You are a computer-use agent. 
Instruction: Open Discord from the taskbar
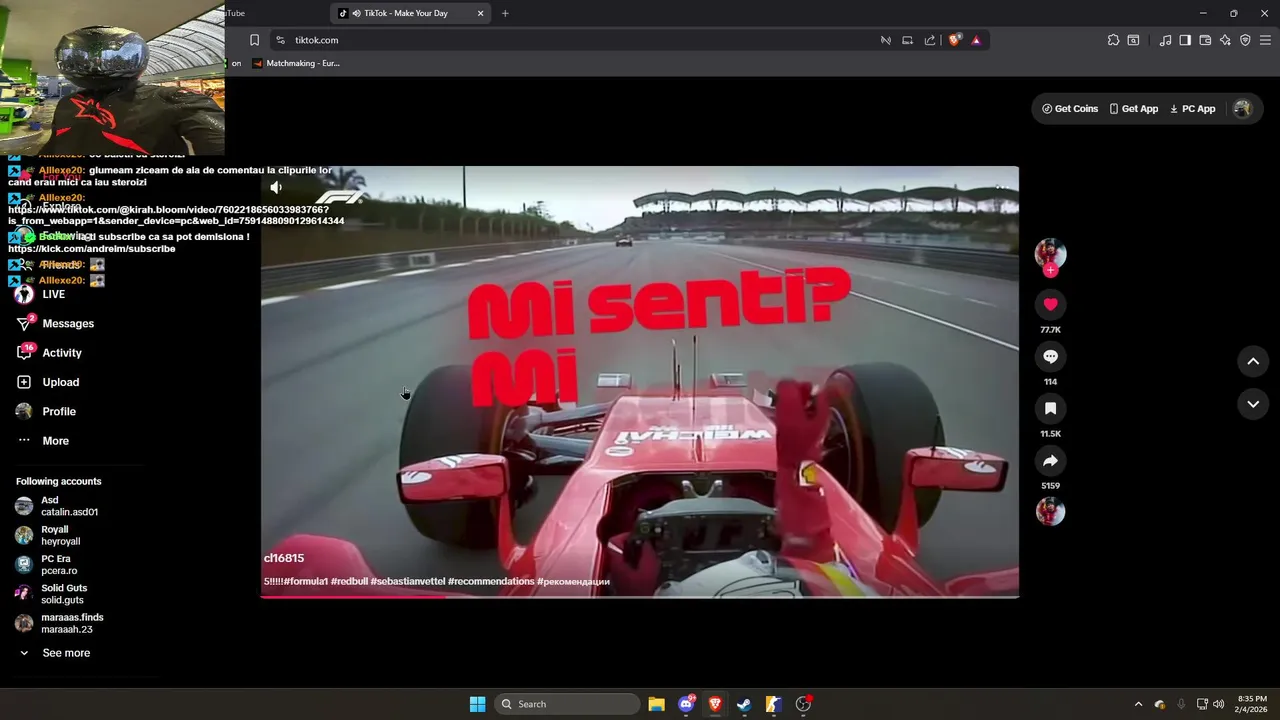pos(686,704)
